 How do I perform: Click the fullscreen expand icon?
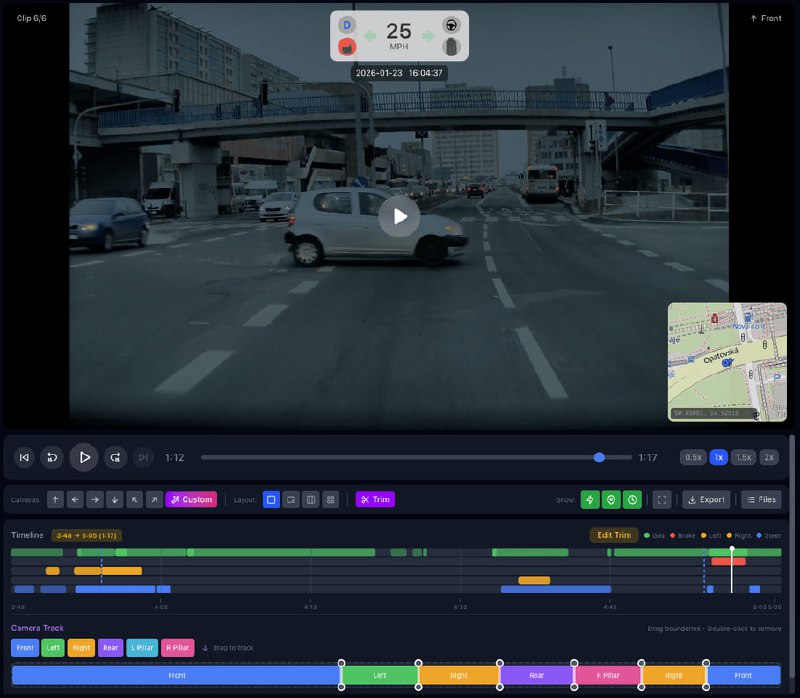pos(662,500)
